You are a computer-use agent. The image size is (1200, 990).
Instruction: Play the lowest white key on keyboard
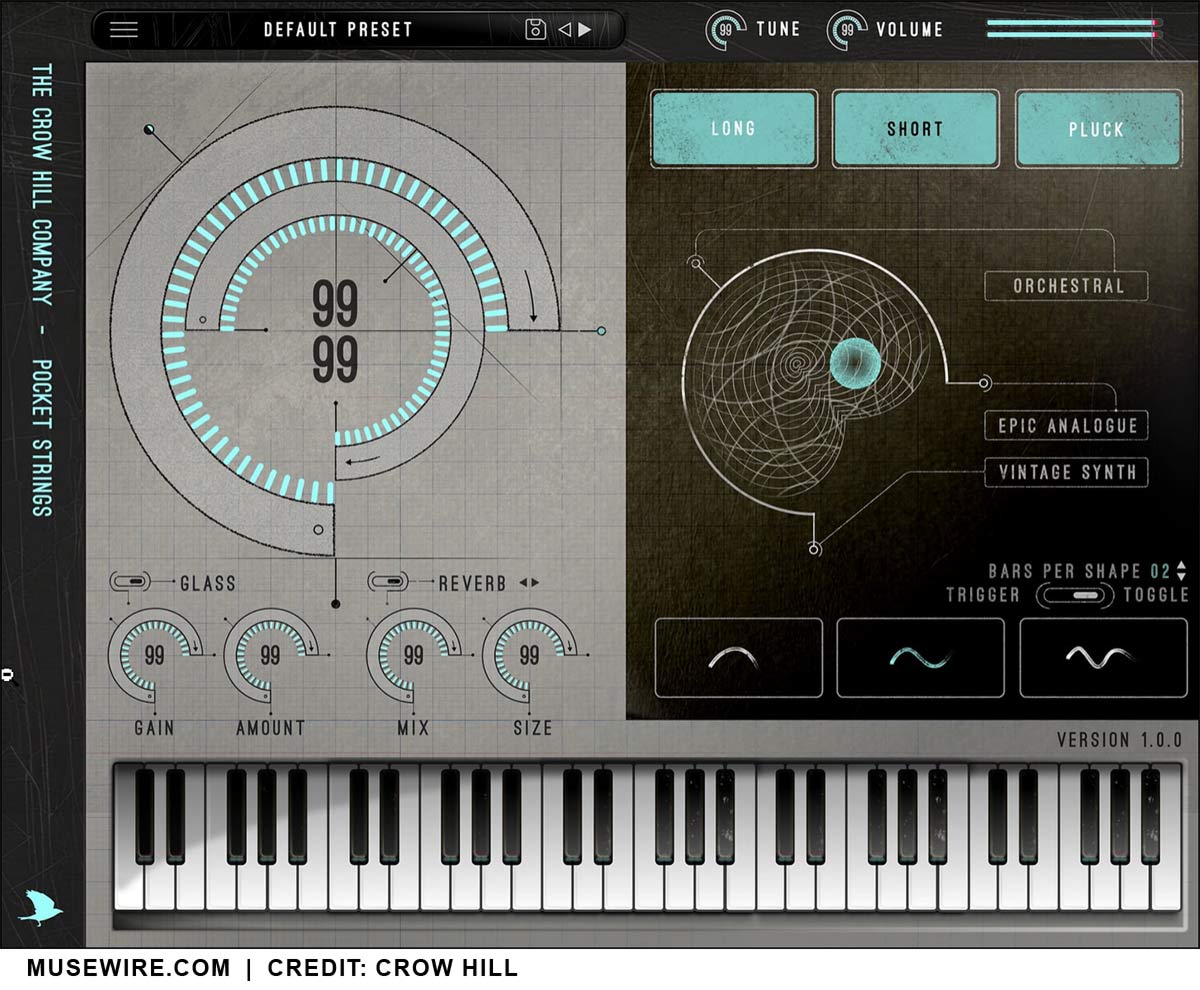(128, 840)
